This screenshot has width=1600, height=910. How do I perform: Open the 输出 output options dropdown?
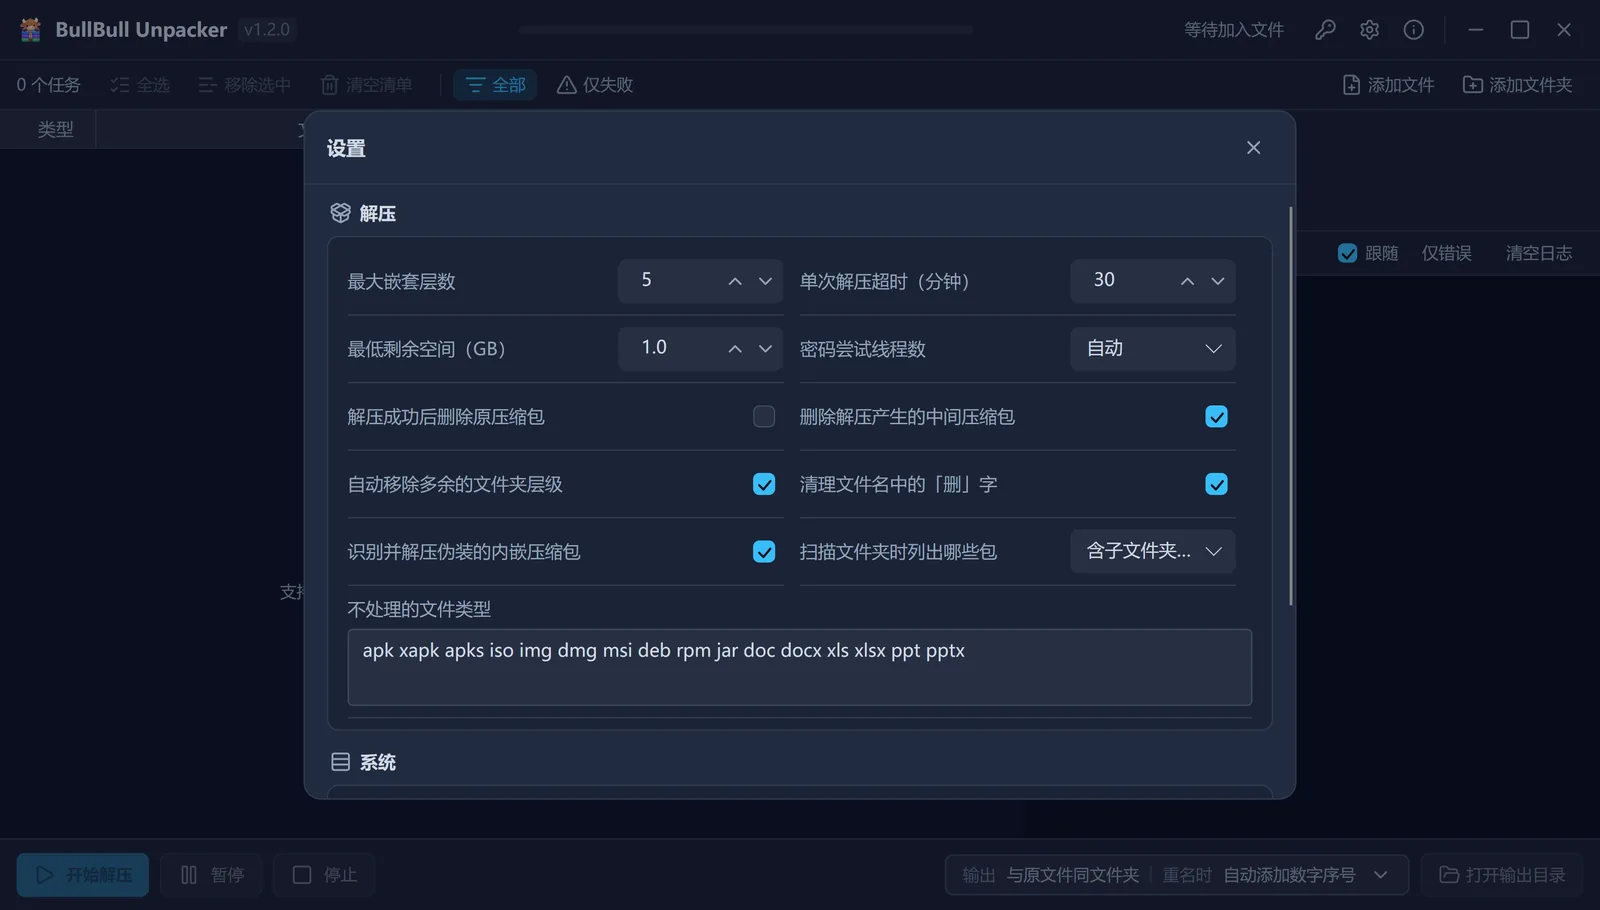click(1177, 875)
